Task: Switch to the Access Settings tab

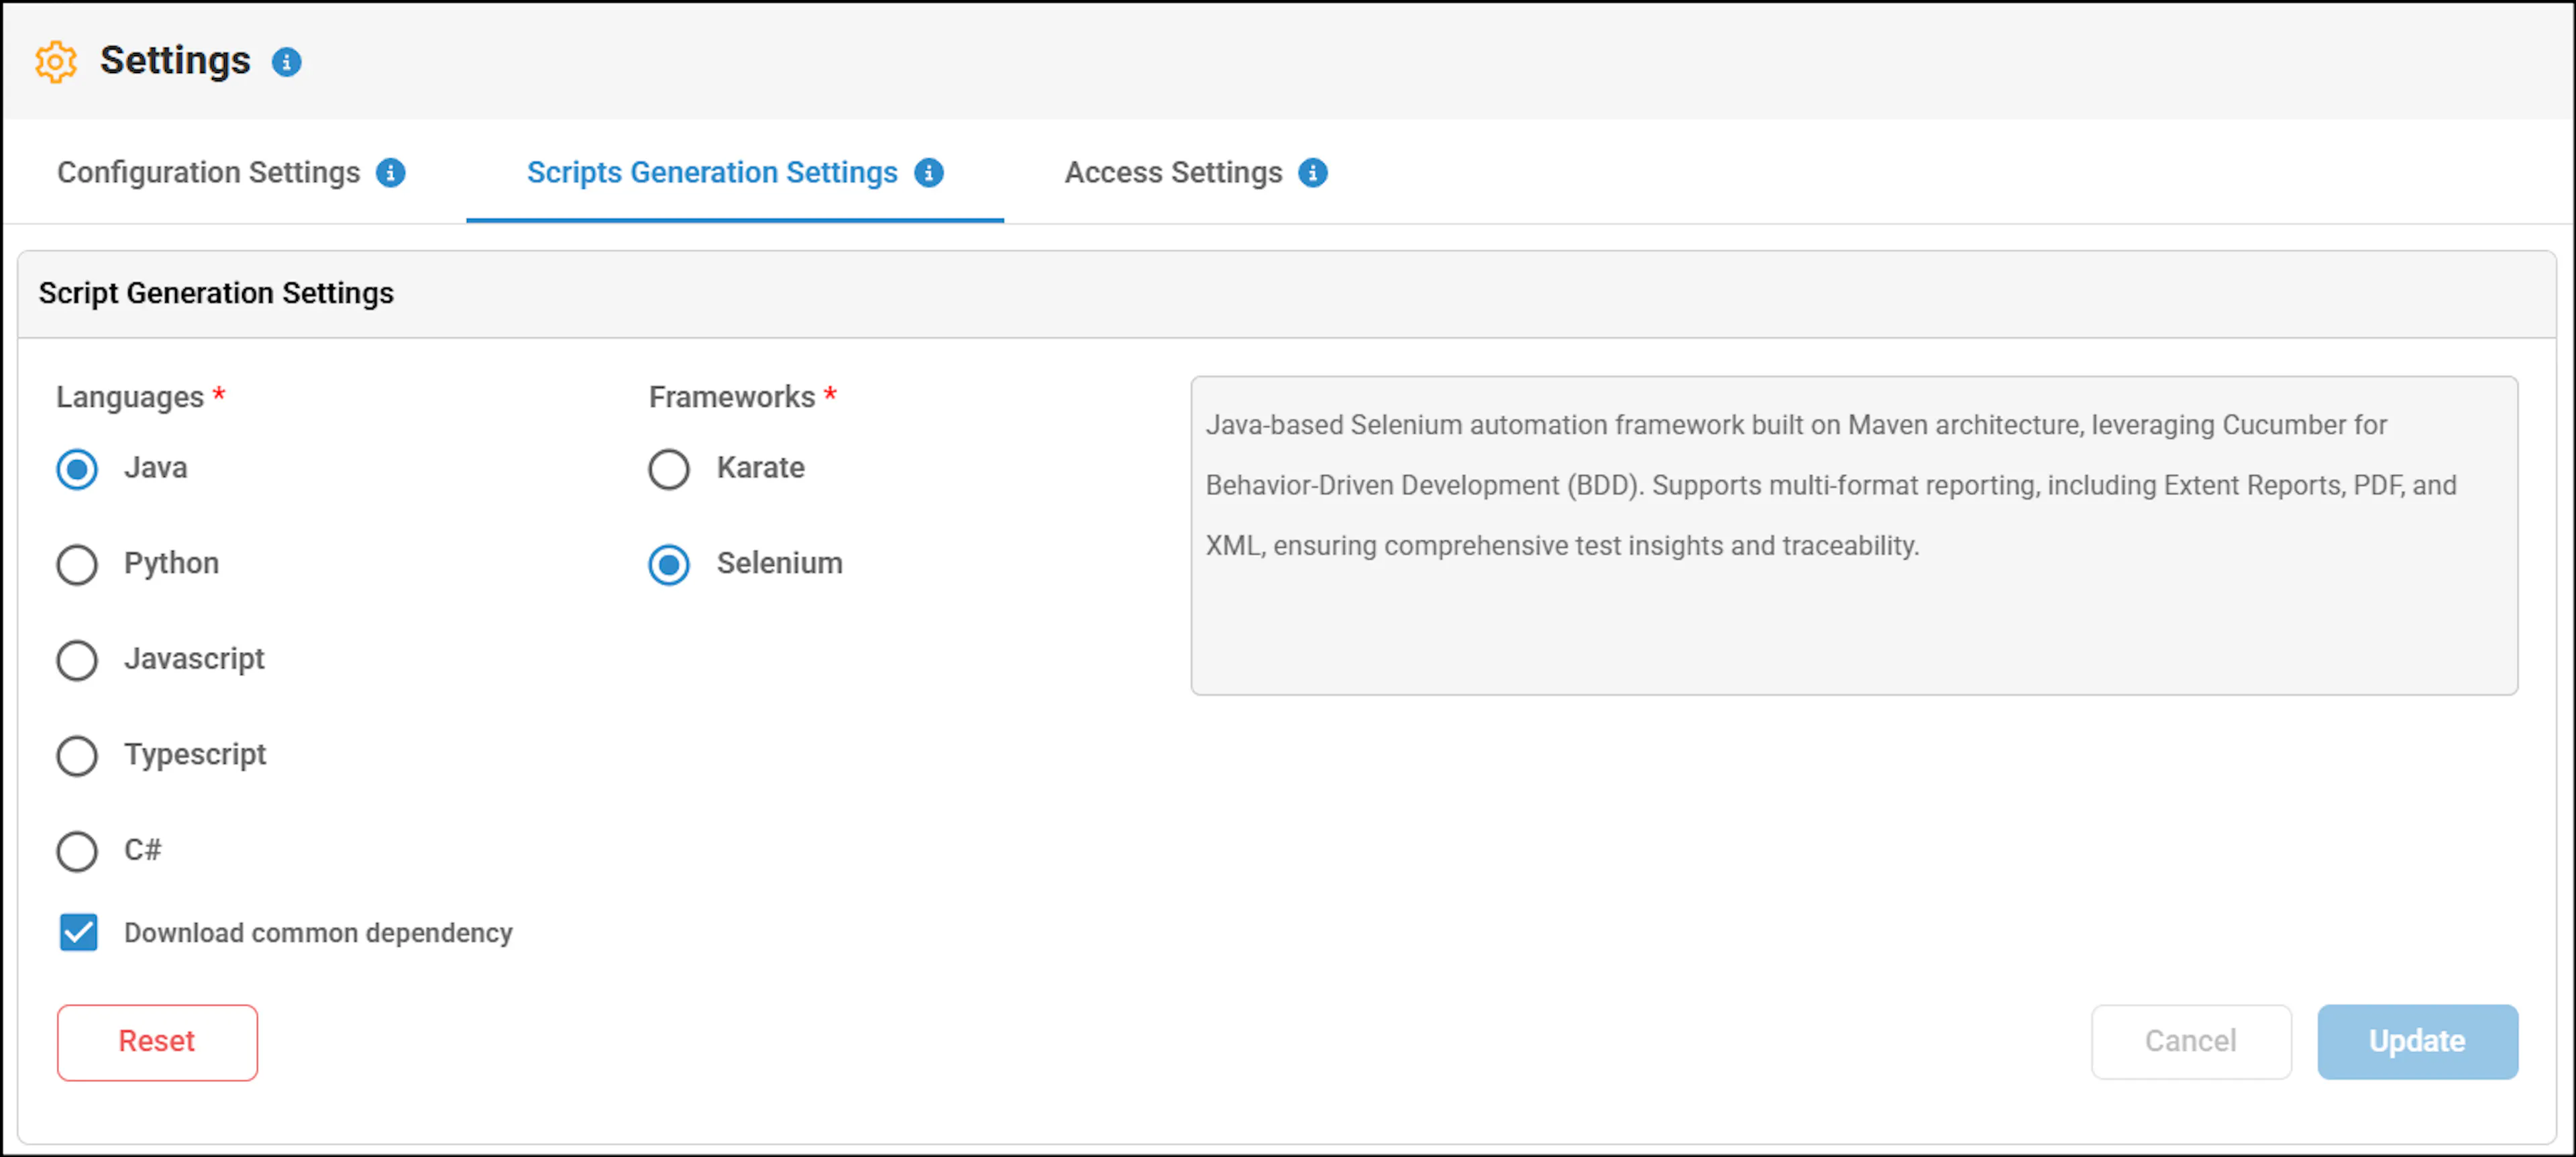Action: pos(1173,173)
